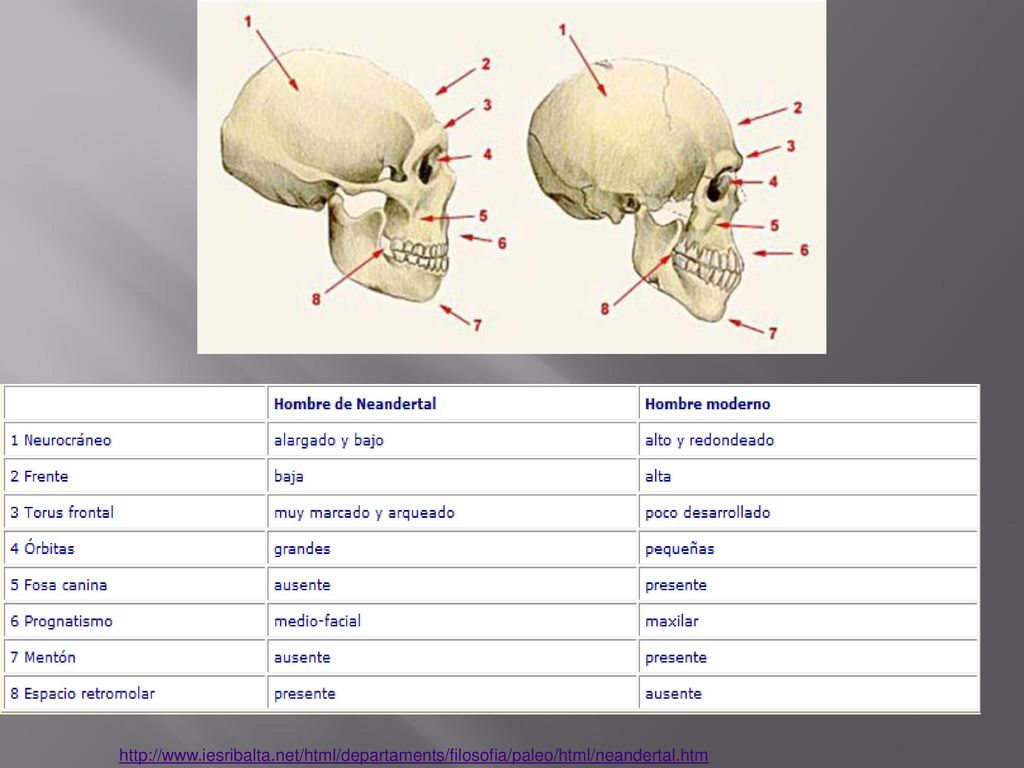Viewport: 1024px width, 768px height.
Task: Click the '6 Prognatismo' row label
Action: [x=61, y=621]
